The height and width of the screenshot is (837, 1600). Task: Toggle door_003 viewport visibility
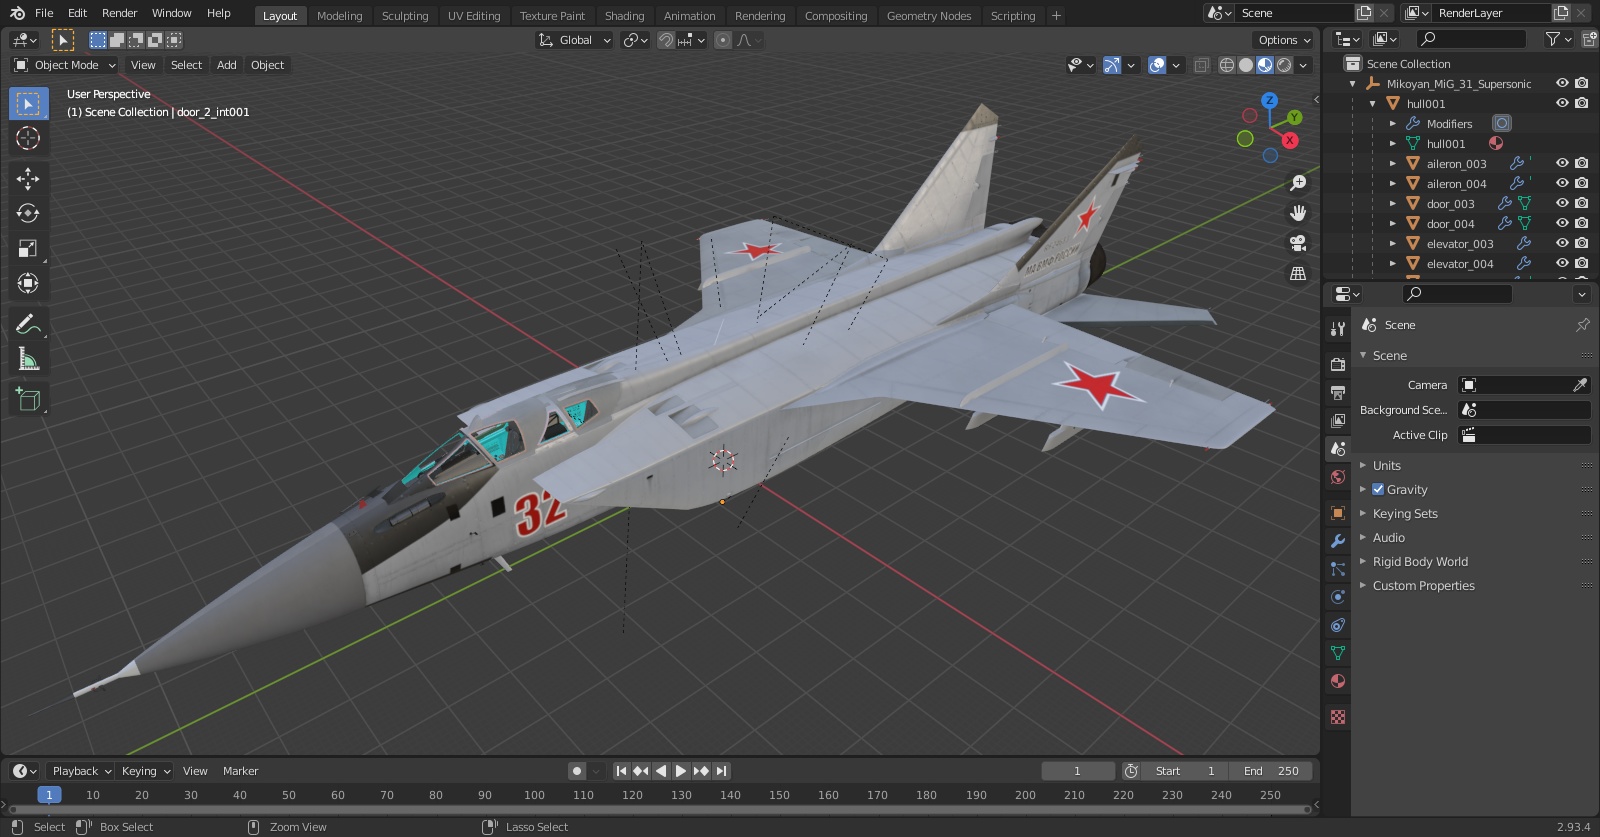click(1562, 203)
